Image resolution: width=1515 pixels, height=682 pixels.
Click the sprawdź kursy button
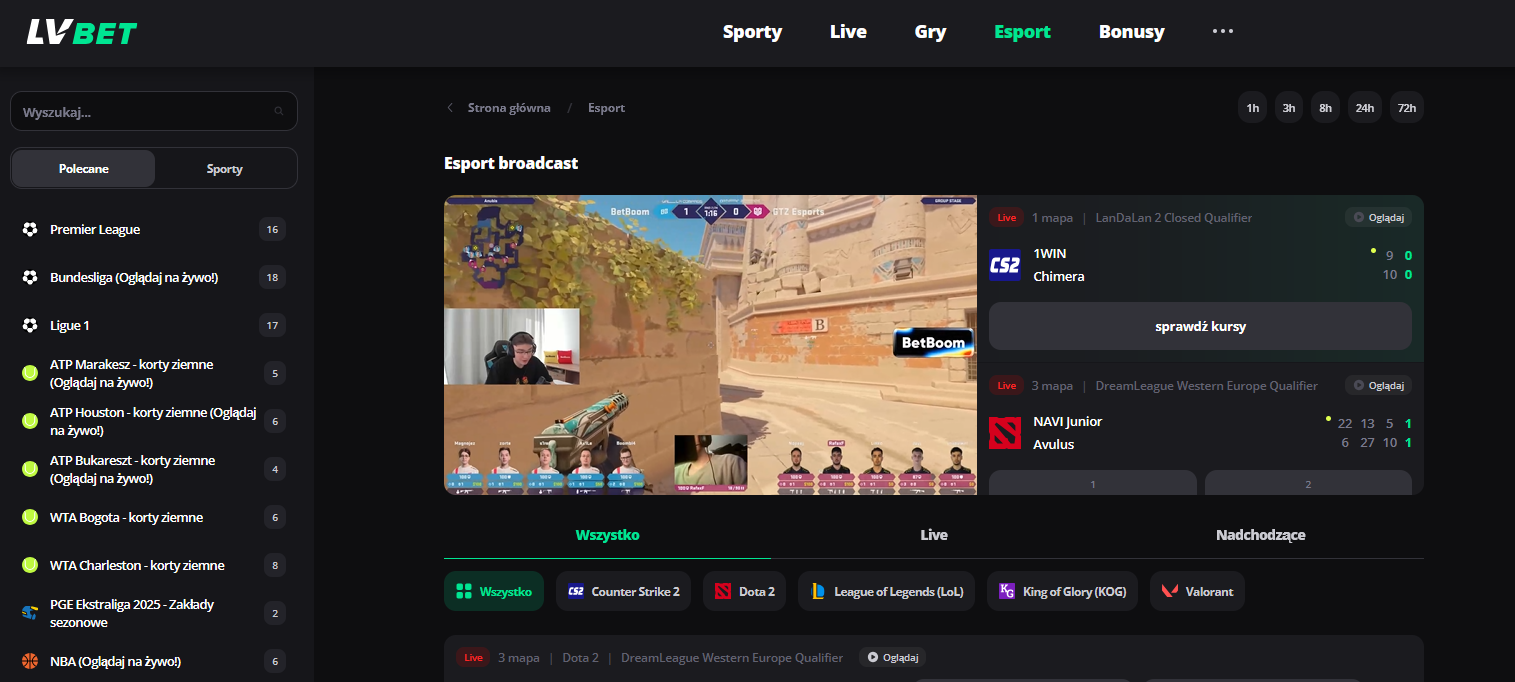(1200, 326)
